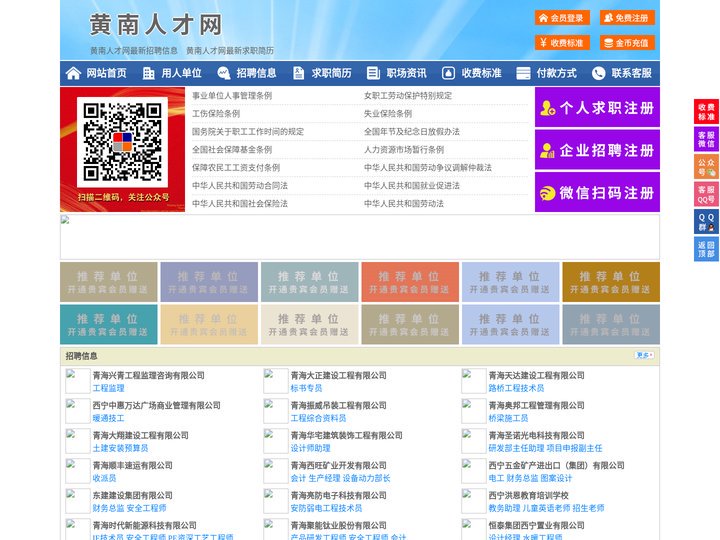Open the 收派员 job posting

(x=104, y=478)
